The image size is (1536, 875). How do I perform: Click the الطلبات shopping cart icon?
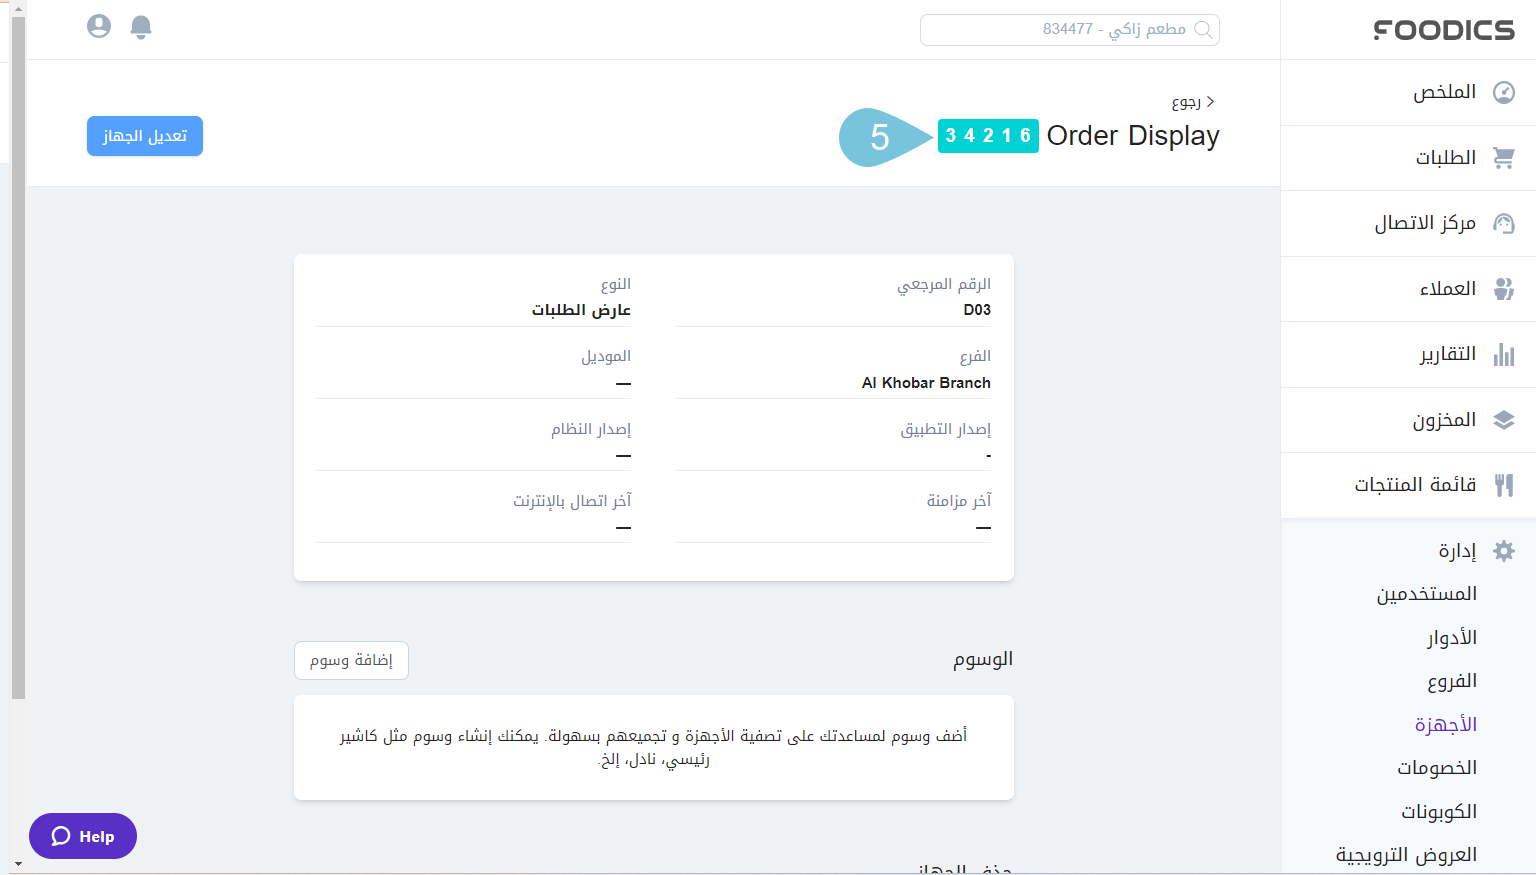(1503, 158)
